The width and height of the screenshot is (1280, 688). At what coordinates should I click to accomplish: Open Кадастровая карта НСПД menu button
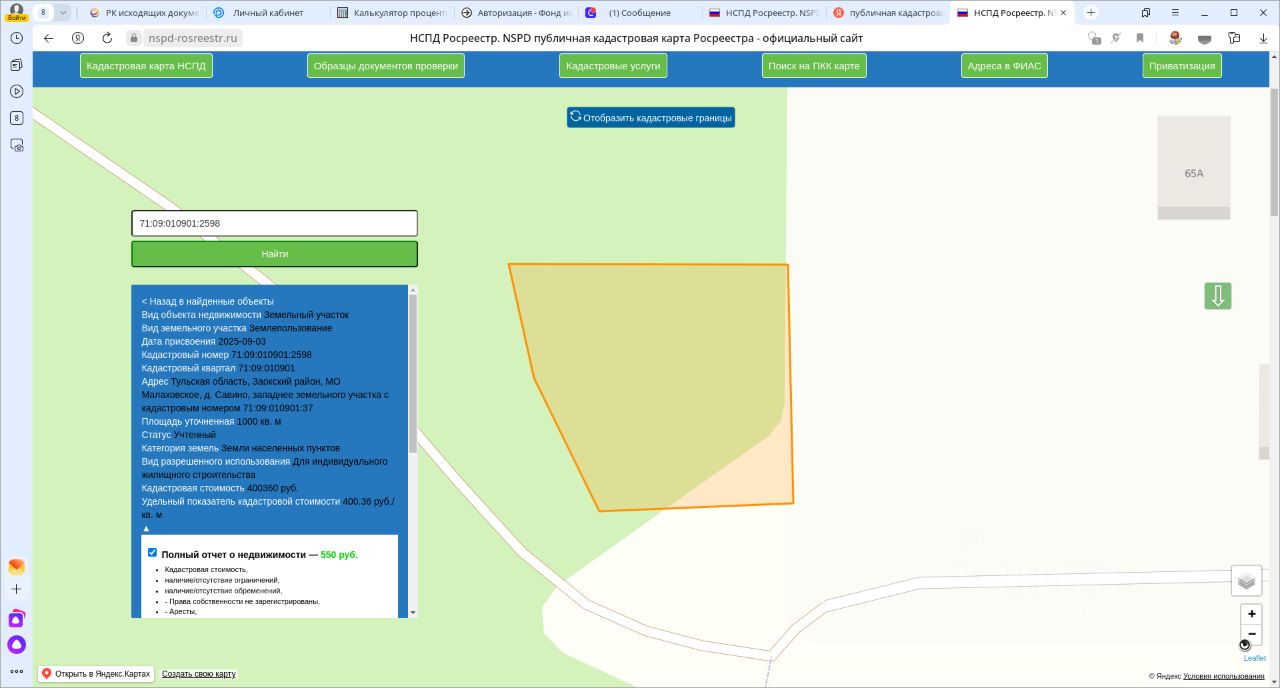[x=146, y=66]
